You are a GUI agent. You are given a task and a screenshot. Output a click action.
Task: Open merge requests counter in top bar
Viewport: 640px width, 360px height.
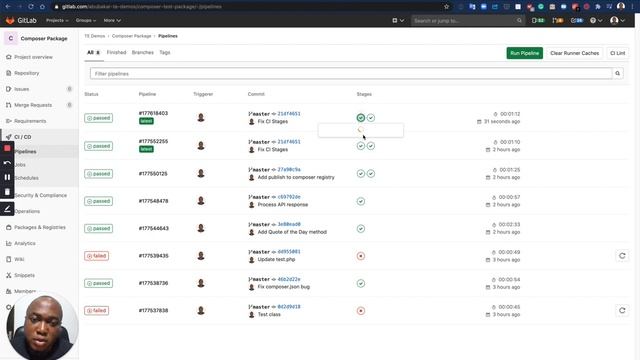pyautogui.click(x=558, y=20)
